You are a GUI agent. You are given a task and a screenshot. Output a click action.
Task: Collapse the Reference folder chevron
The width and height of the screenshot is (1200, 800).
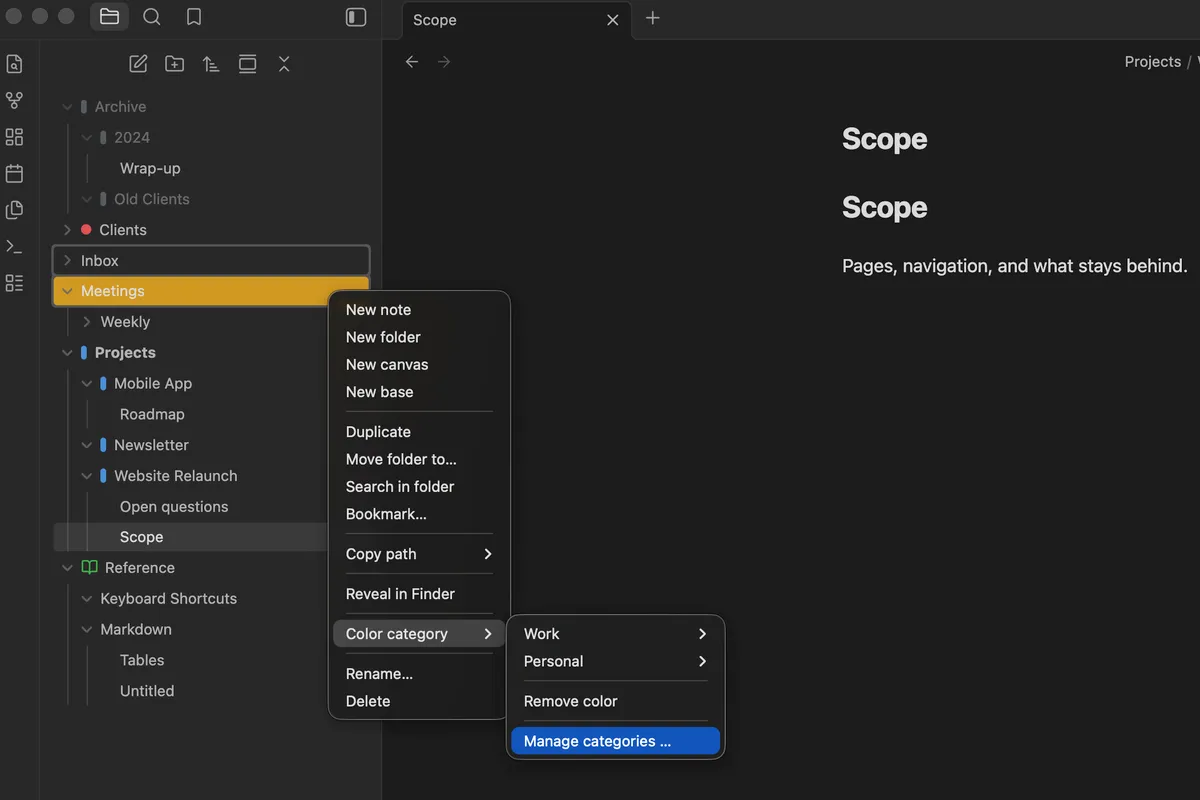click(67, 568)
